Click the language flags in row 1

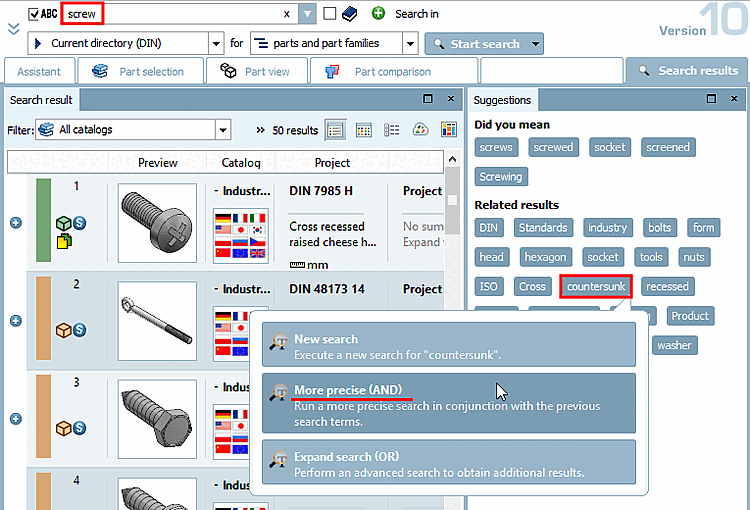(x=241, y=235)
